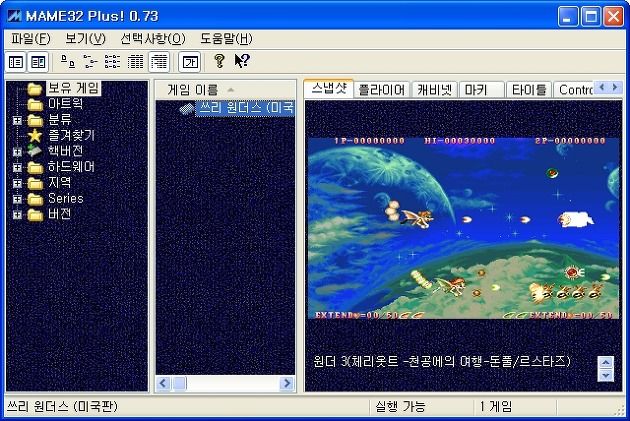Open the 보기(V) menu

(85, 39)
